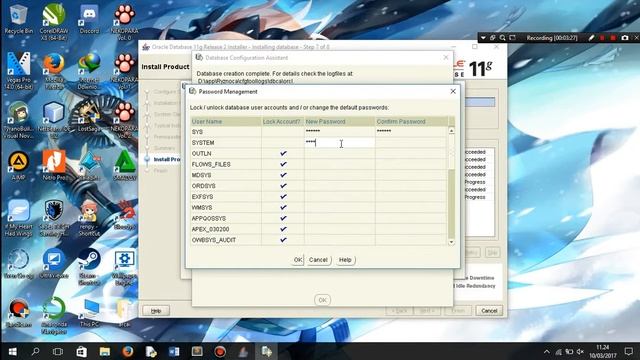Switch to Word on taskbar
640x360 pixels.
[x=174, y=351]
